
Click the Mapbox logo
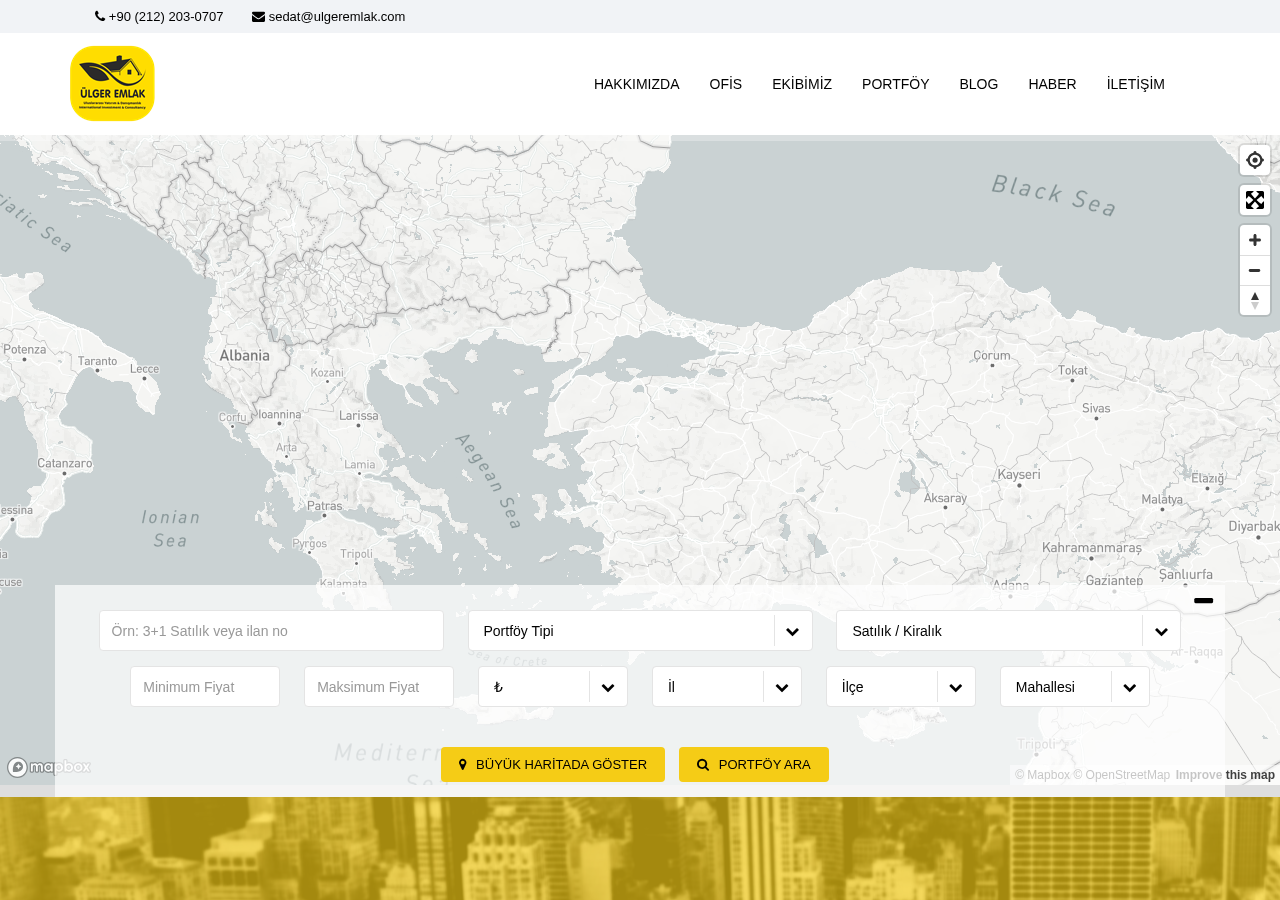point(49,767)
